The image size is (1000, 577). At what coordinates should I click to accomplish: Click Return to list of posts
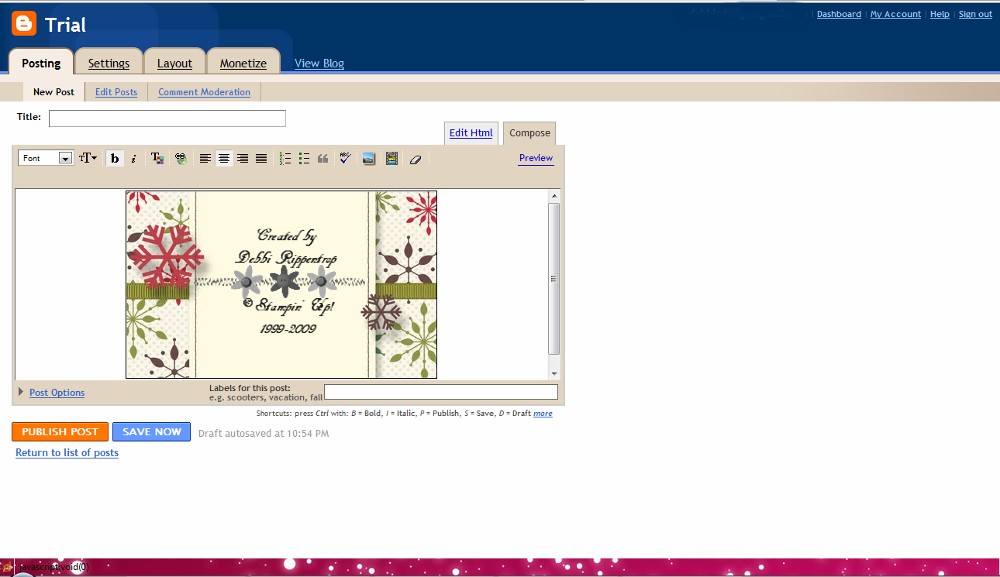point(67,453)
